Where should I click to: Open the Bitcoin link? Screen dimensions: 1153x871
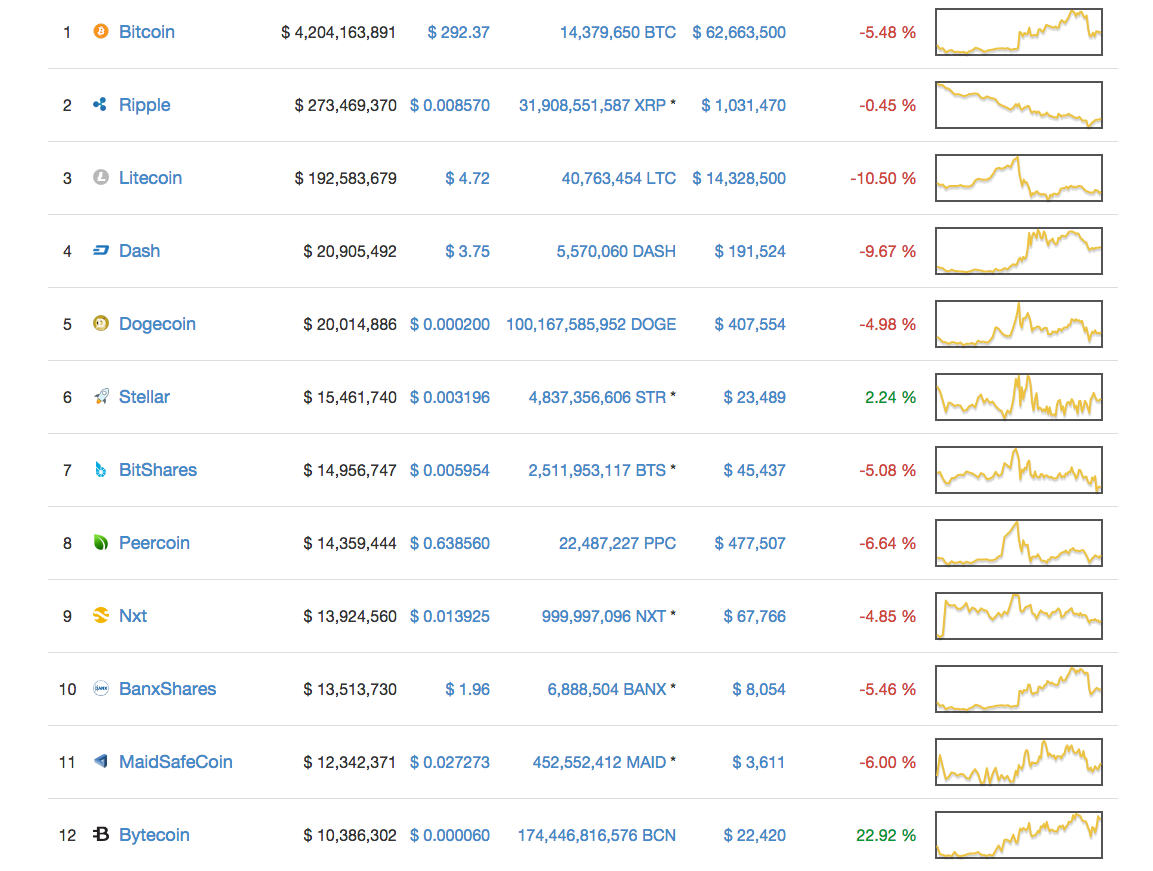point(147,32)
